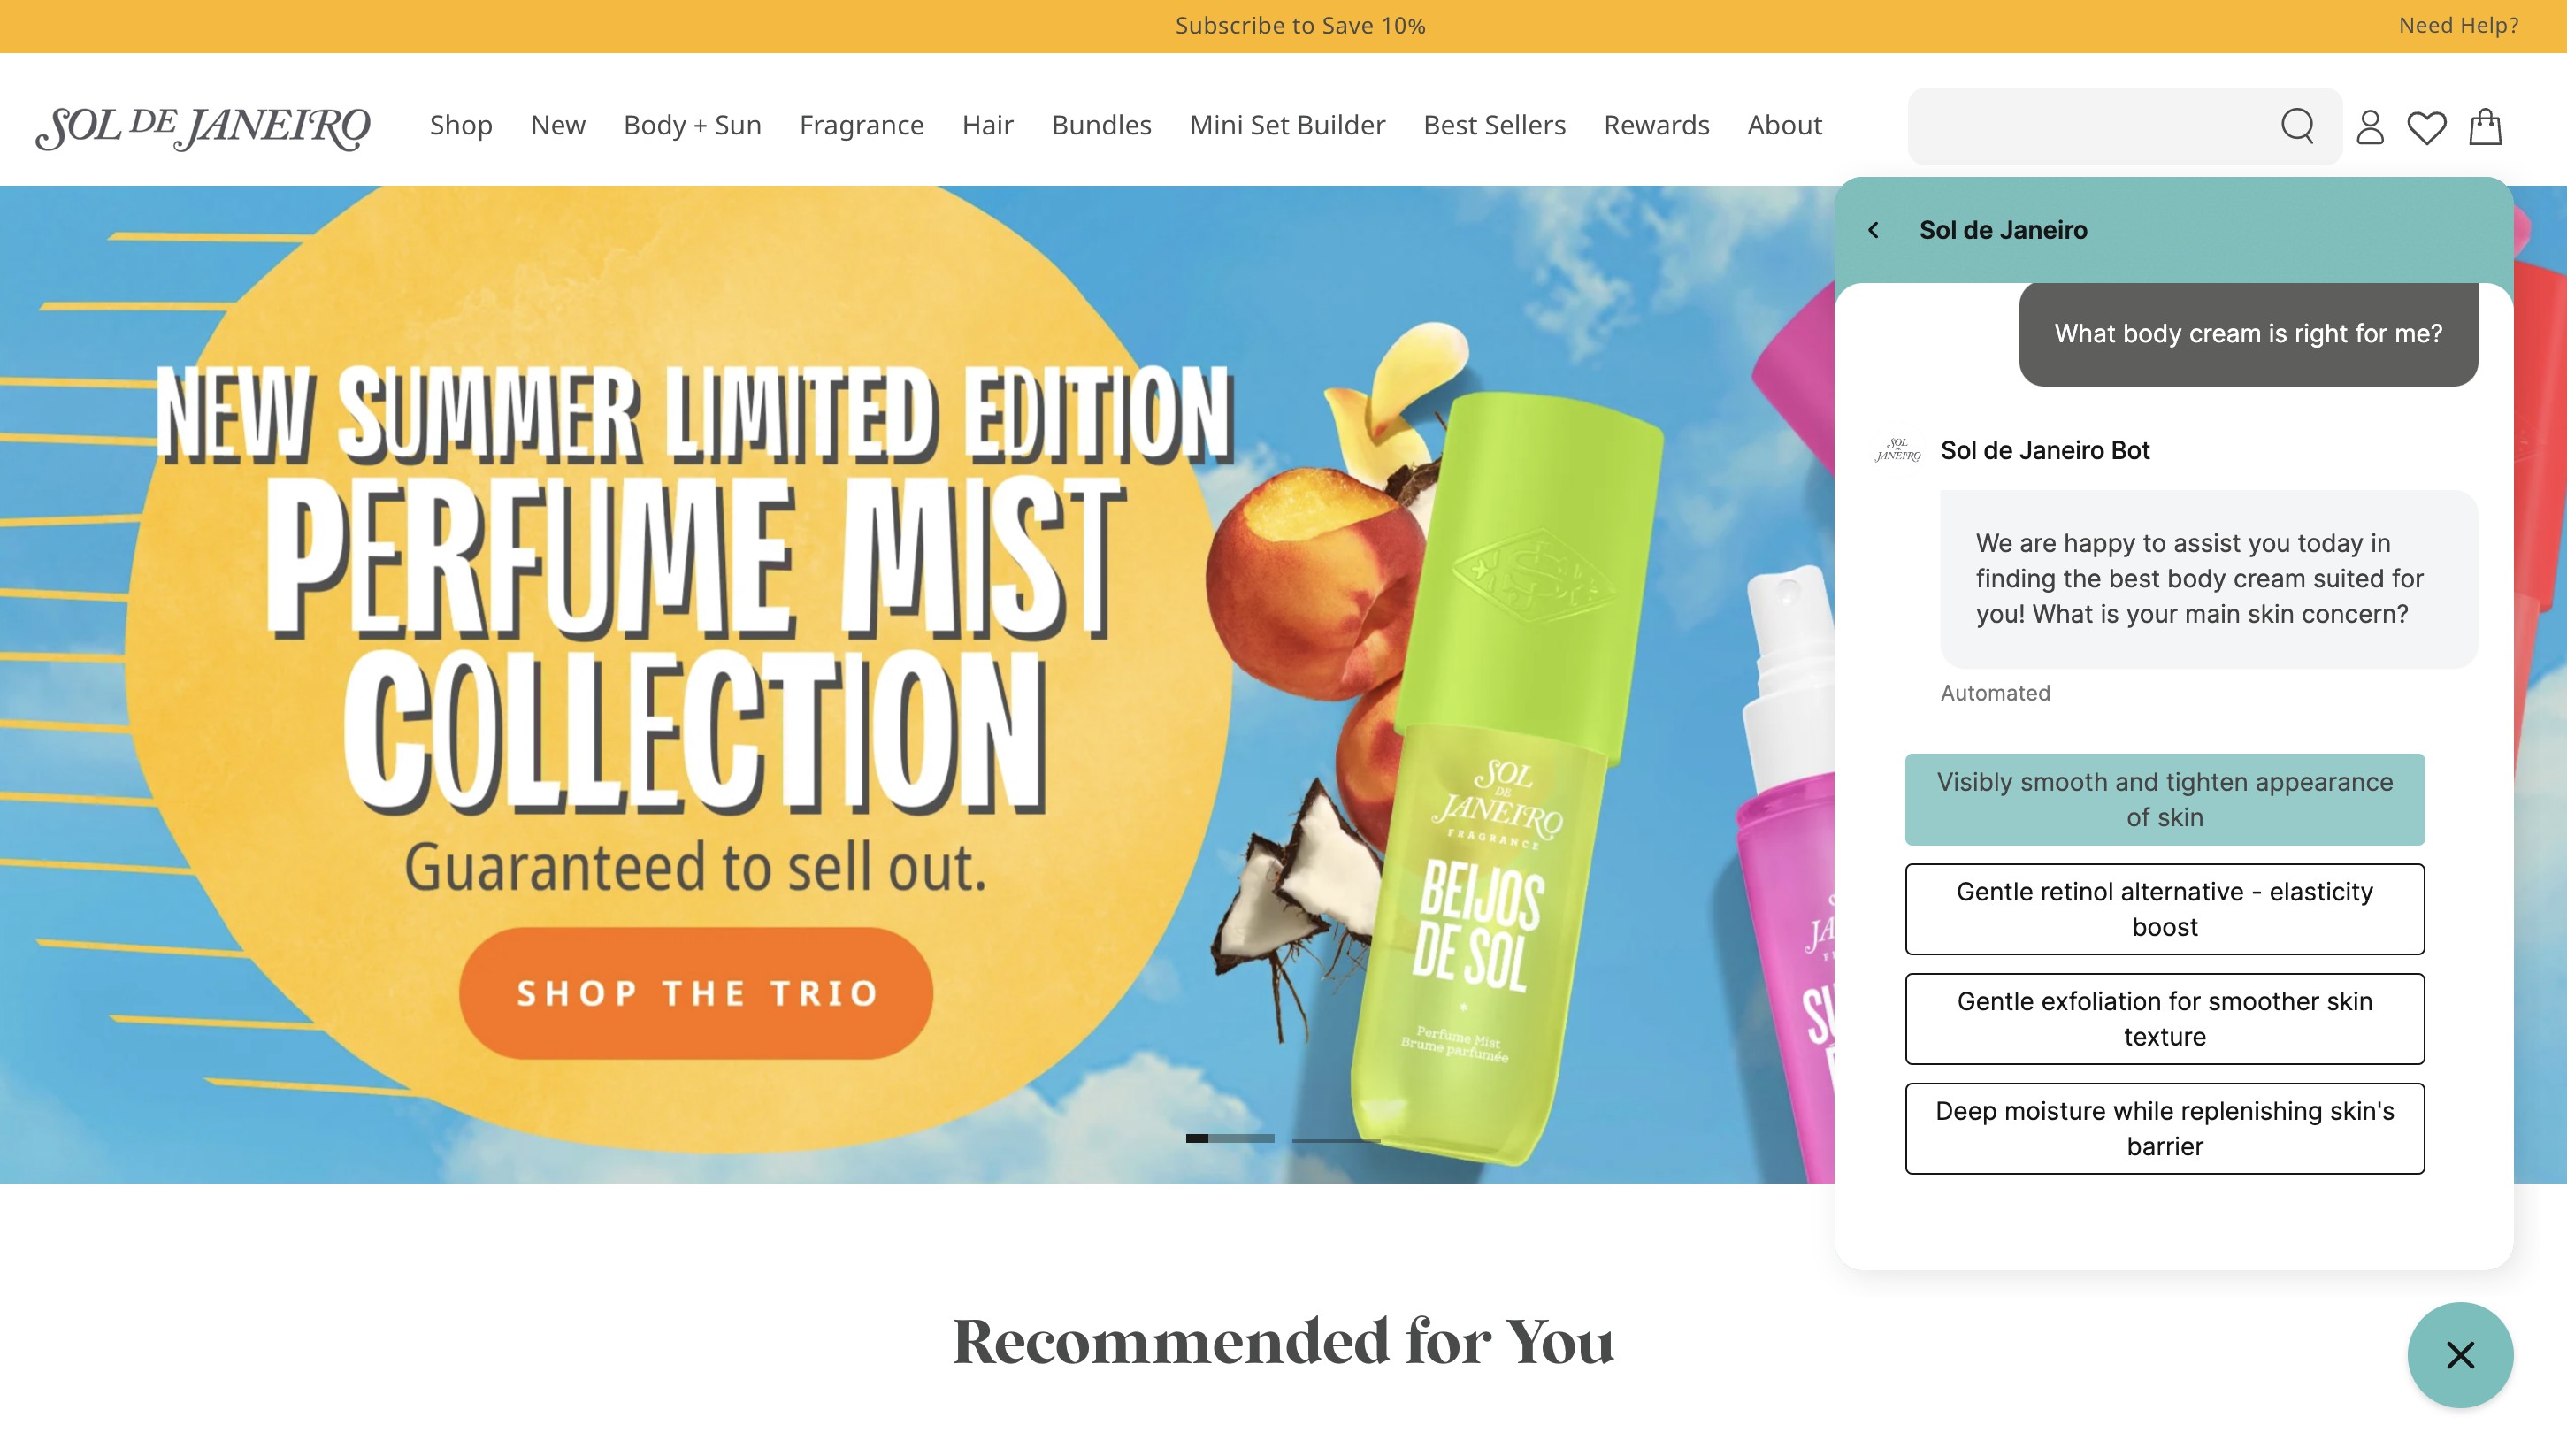Image resolution: width=2567 pixels, height=1456 pixels.
Task: Open the Shop menu
Action: point(461,125)
